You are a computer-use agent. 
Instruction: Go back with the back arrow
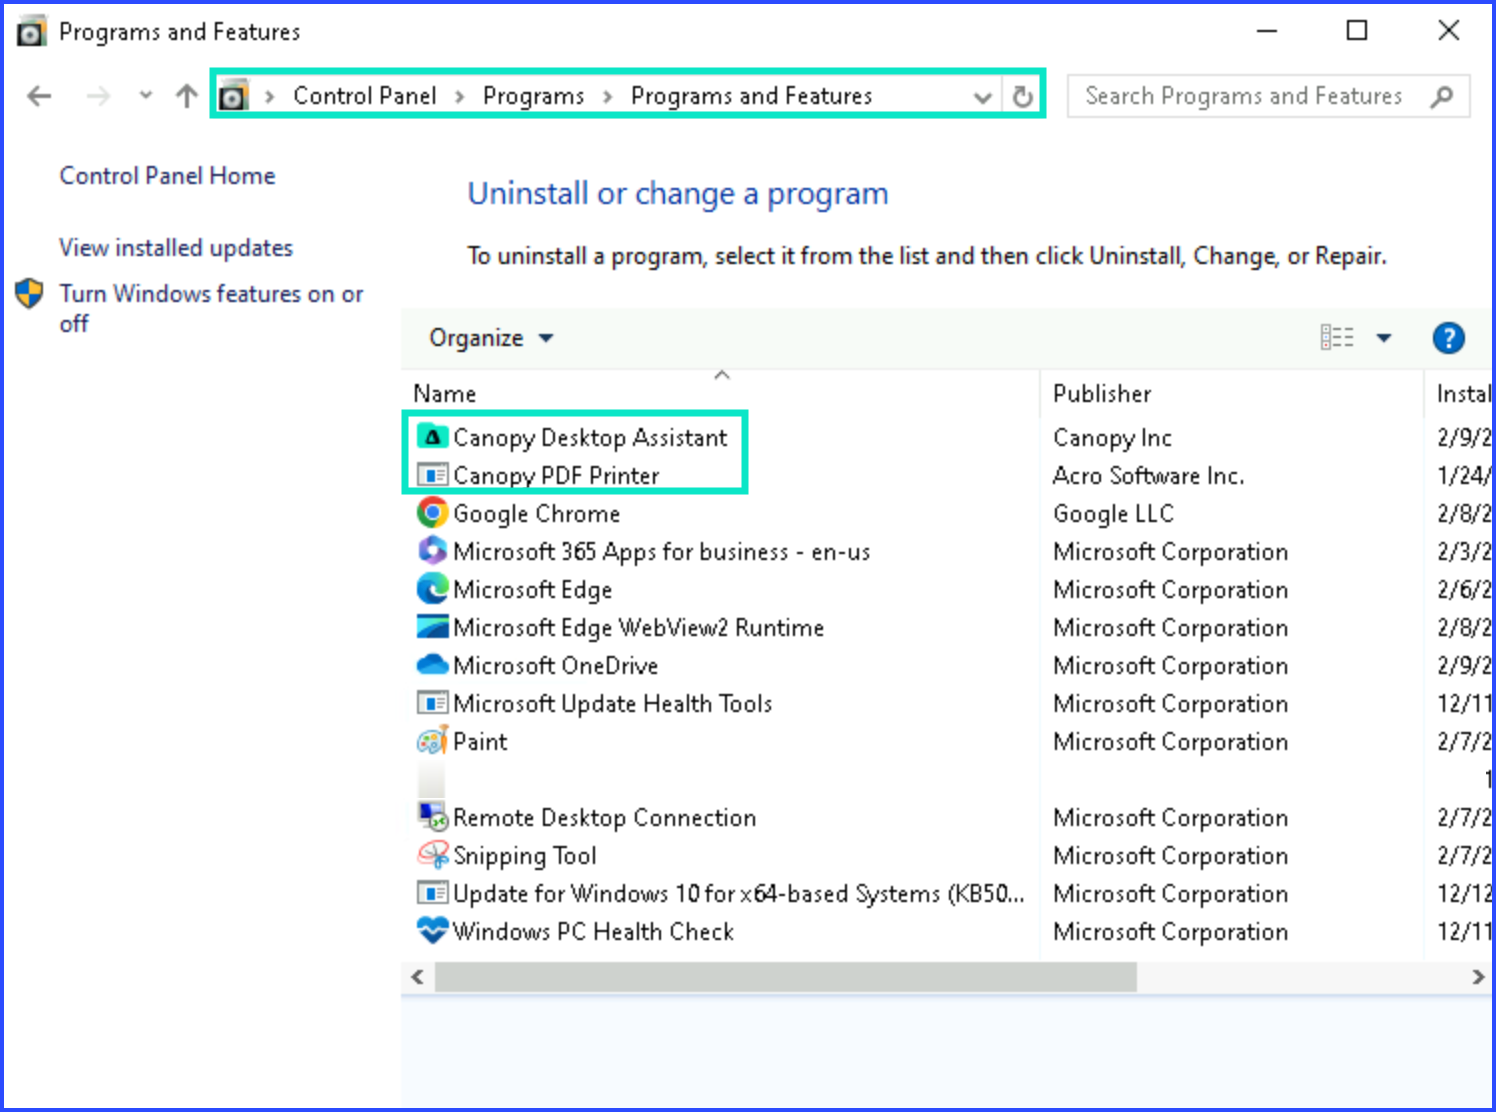tap(40, 96)
